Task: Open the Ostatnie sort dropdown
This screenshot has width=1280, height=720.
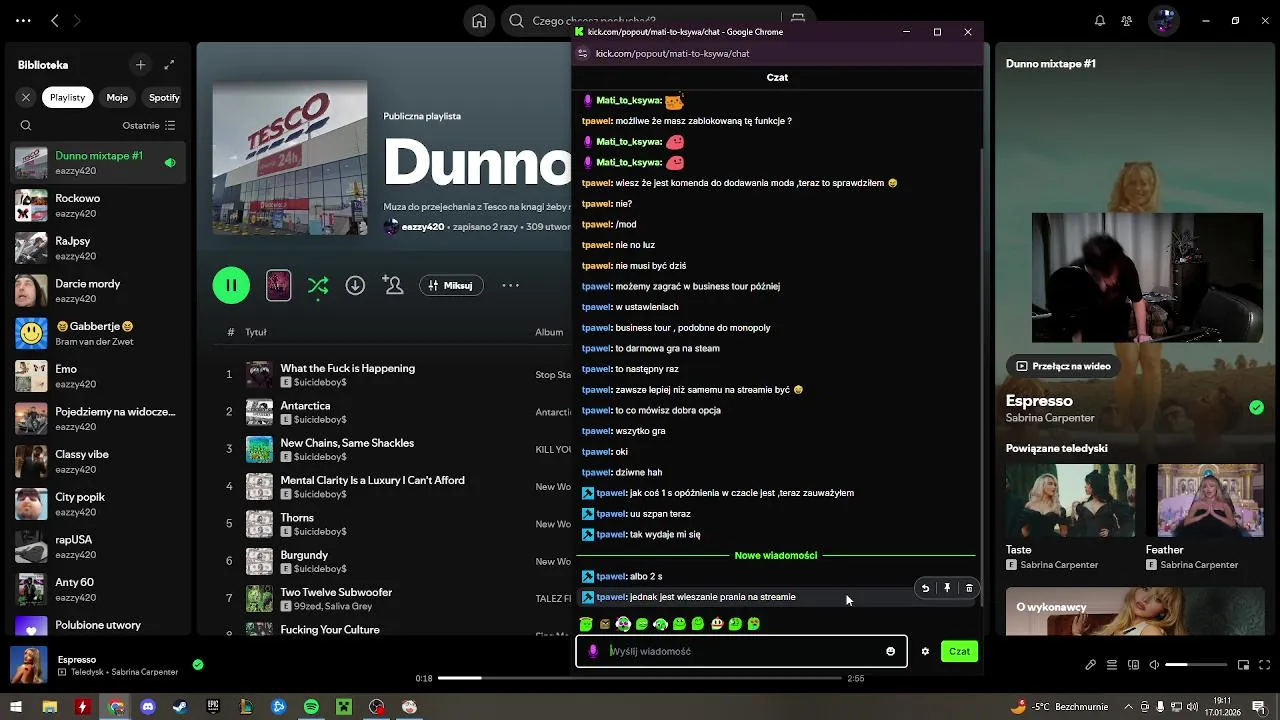Action: [149, 126]
